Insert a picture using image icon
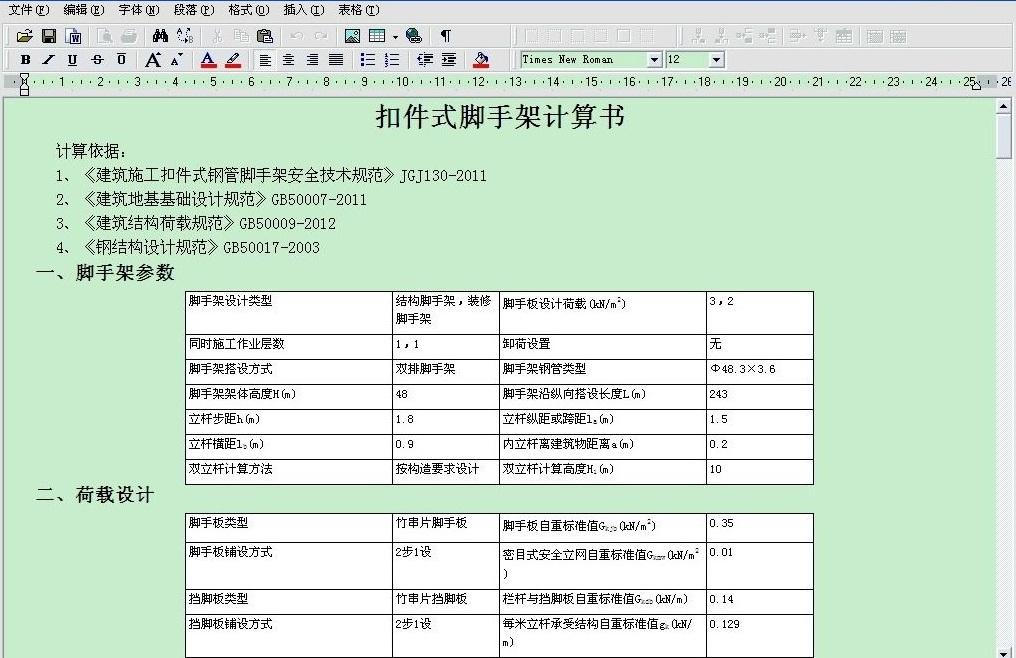The image size is (1016, 658). (352, 36)
